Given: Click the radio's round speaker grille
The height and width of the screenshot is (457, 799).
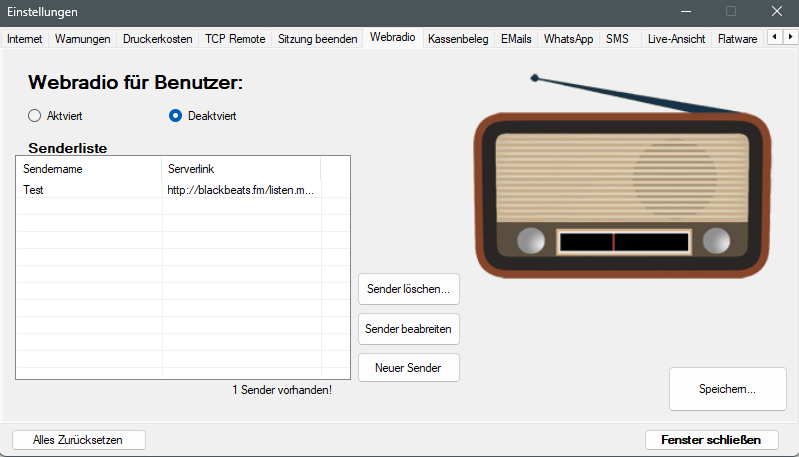Looking at the screenshot, I should (x=675, y=178).
